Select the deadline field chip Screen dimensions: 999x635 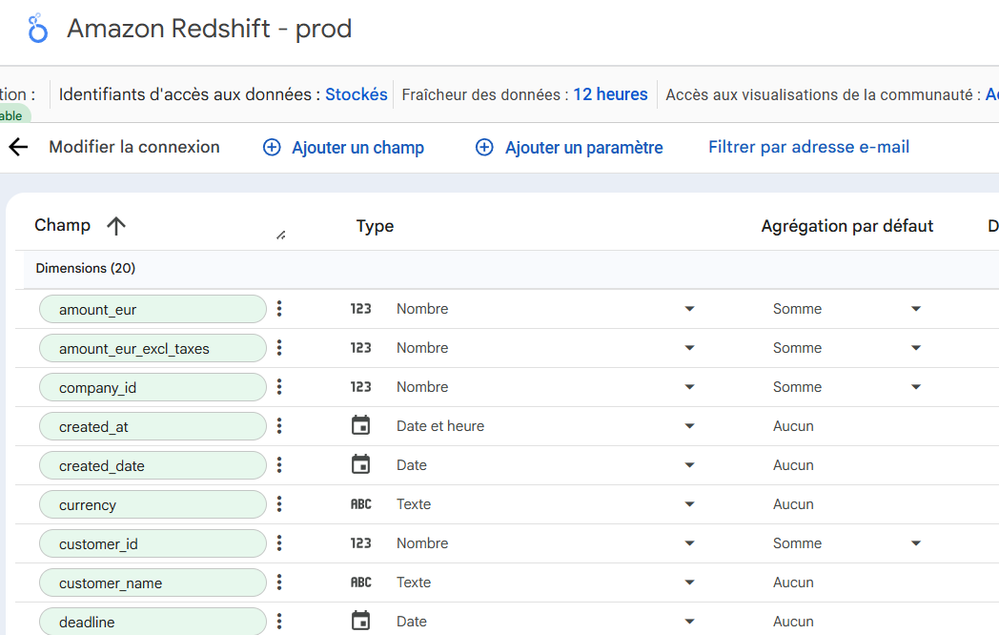(152, 621)
